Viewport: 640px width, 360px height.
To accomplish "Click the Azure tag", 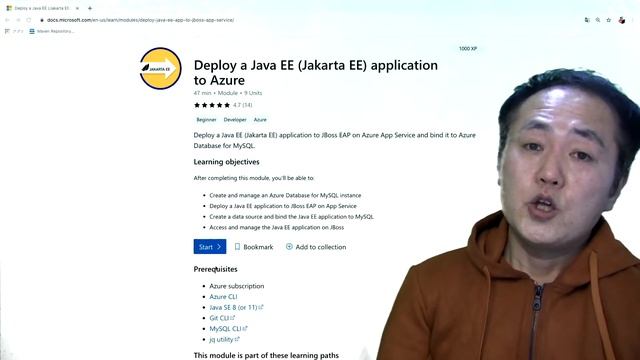I will click(x=260, y=120).
